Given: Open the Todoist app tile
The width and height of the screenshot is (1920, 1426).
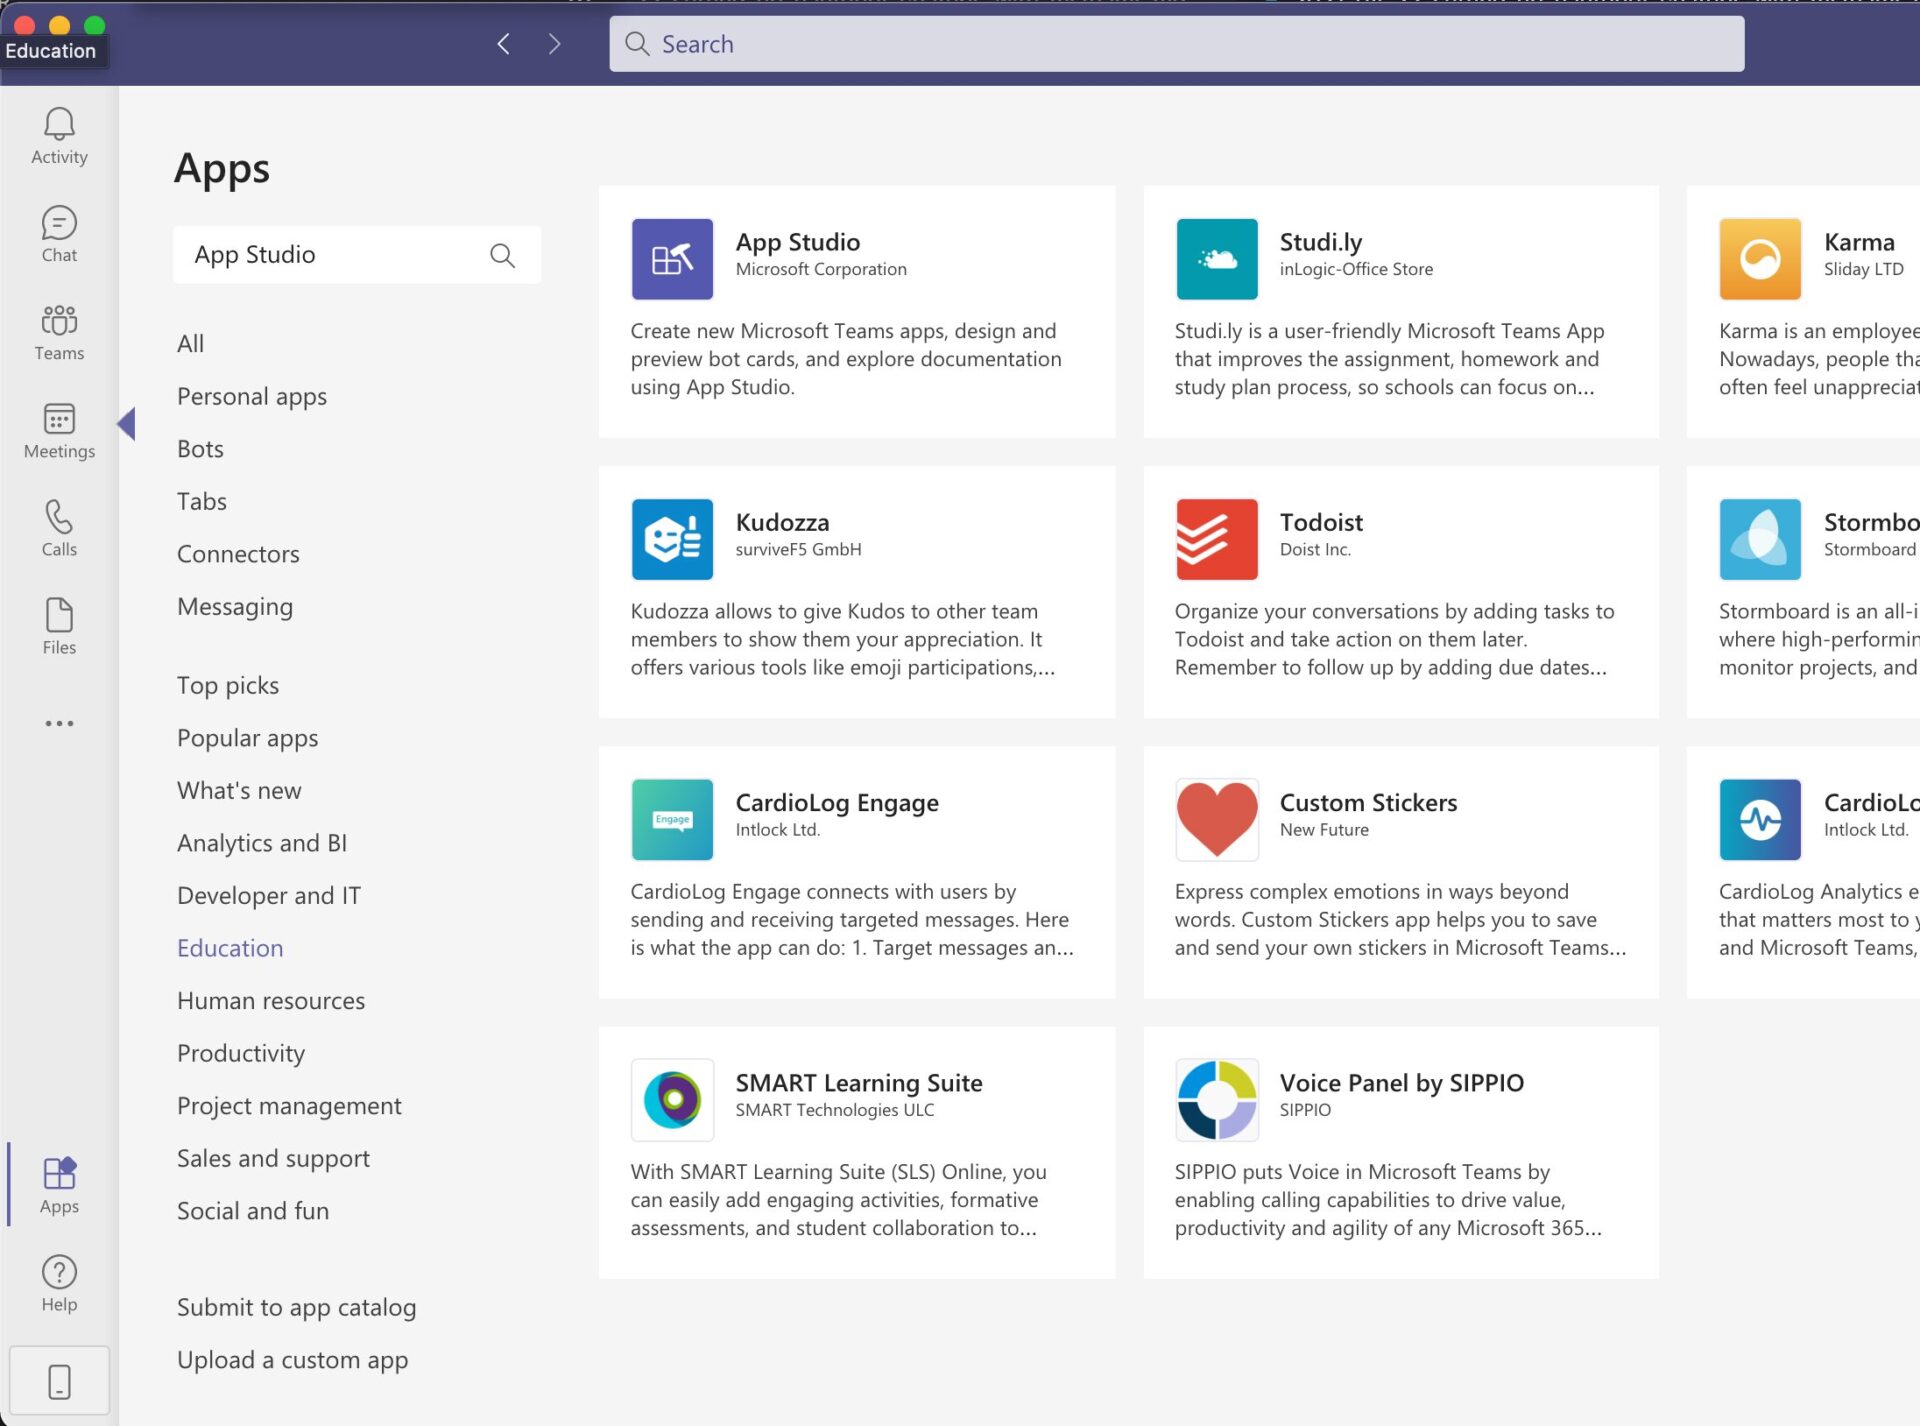Looking at the screenshot, I should [x=1399, y=592].
